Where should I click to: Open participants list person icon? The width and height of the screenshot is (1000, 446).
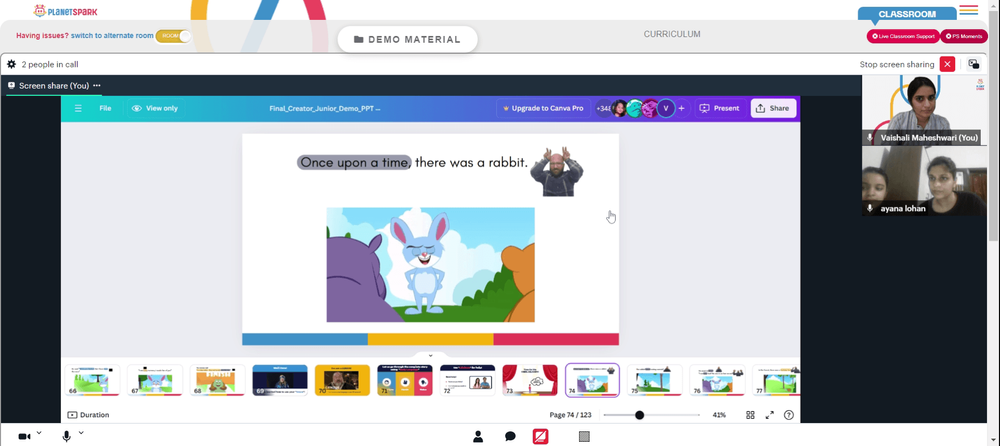coord(477,436)
